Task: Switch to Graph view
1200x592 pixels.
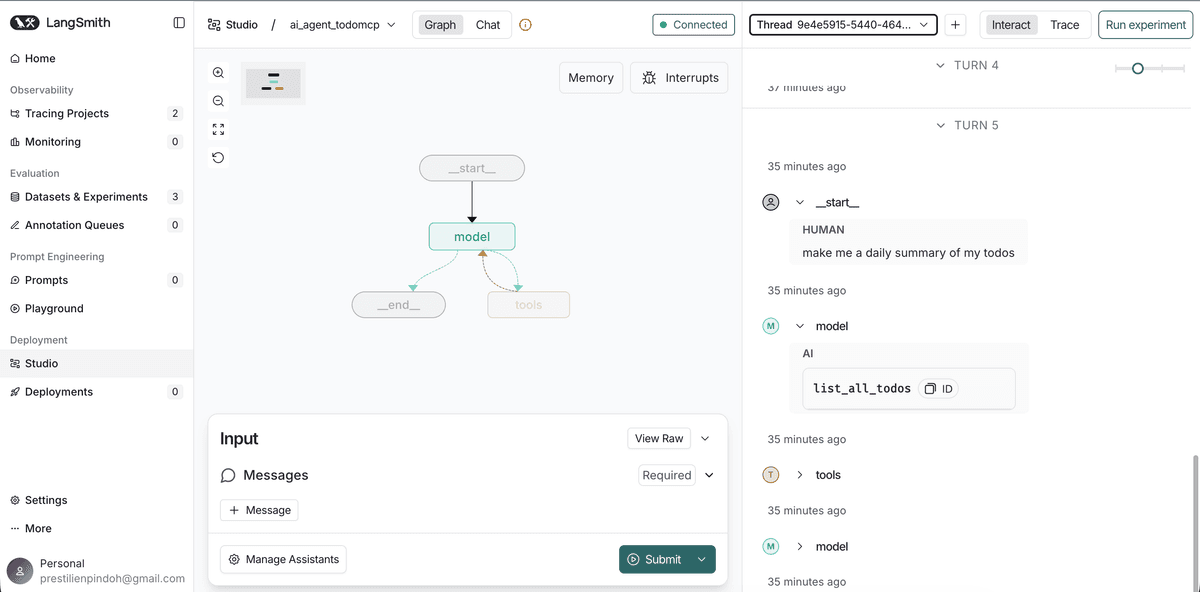Action: [440, 25]
